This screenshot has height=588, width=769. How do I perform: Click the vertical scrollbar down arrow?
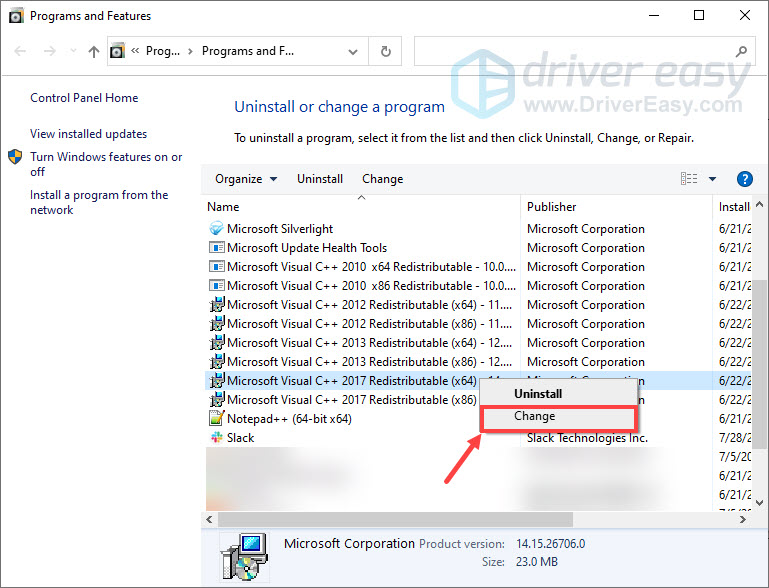pyautogui.click(x=760, y=502)
